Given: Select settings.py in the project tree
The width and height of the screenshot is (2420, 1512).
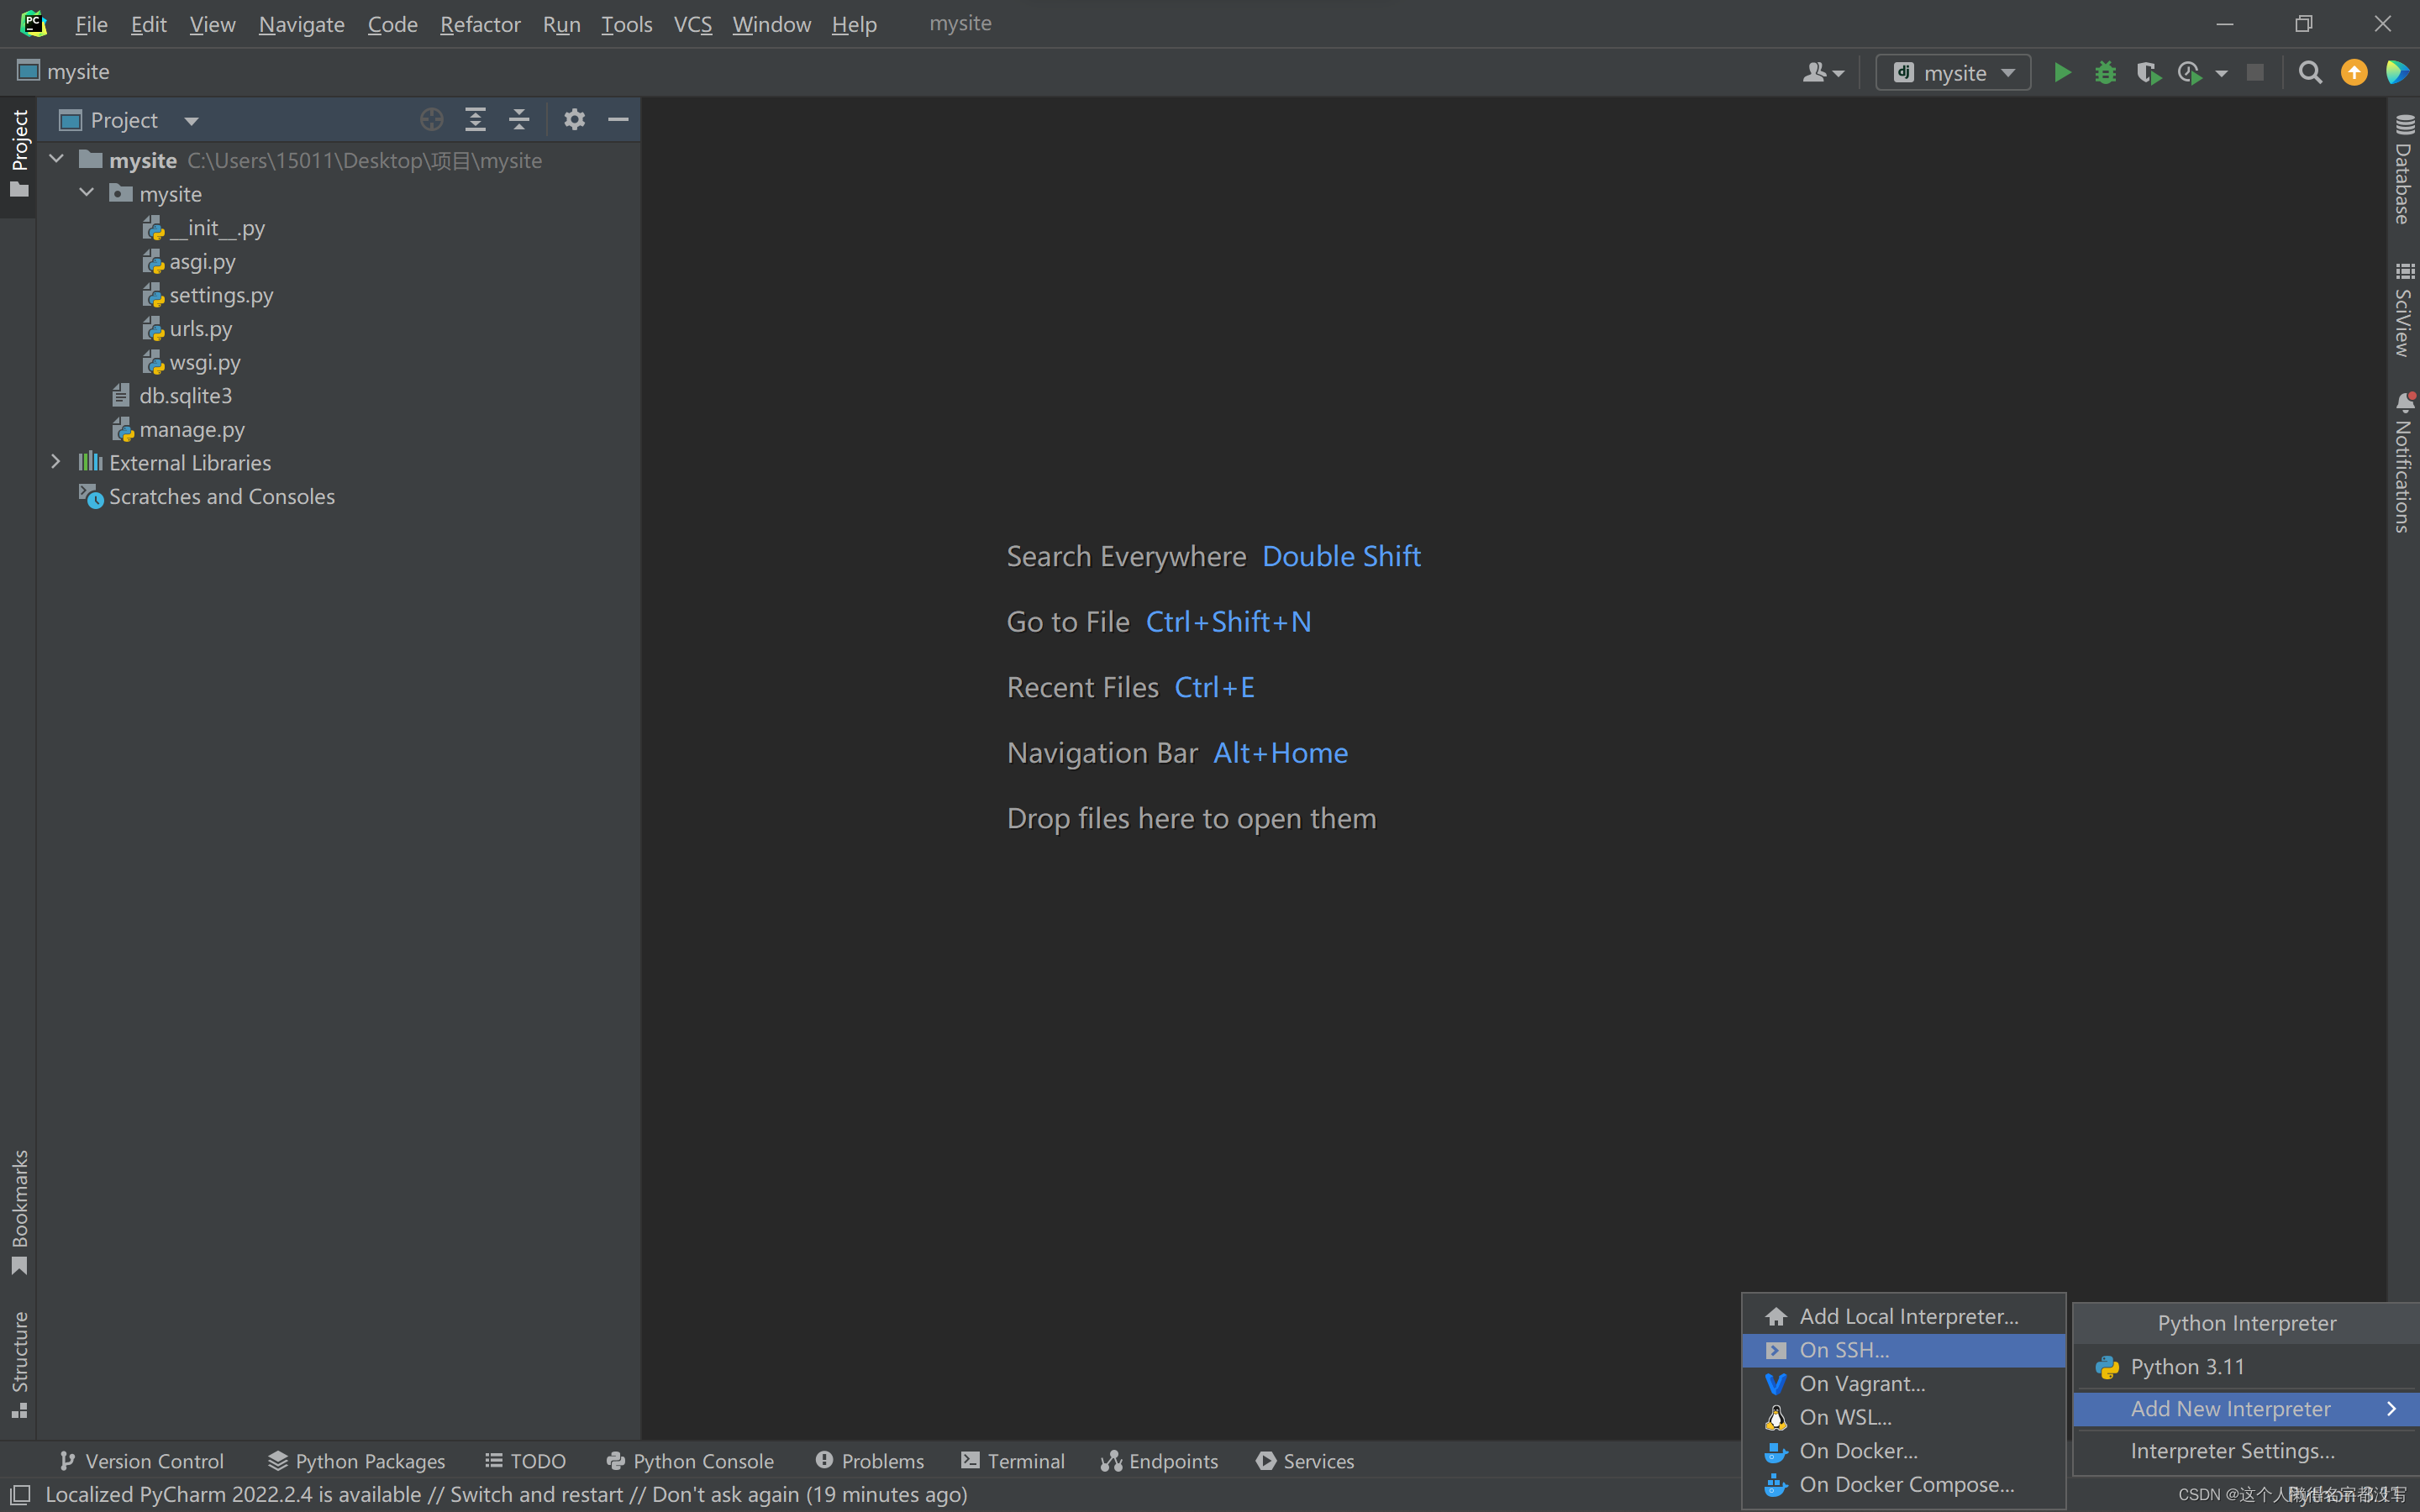Looking at the screenshot, I should tap(208, 294).
